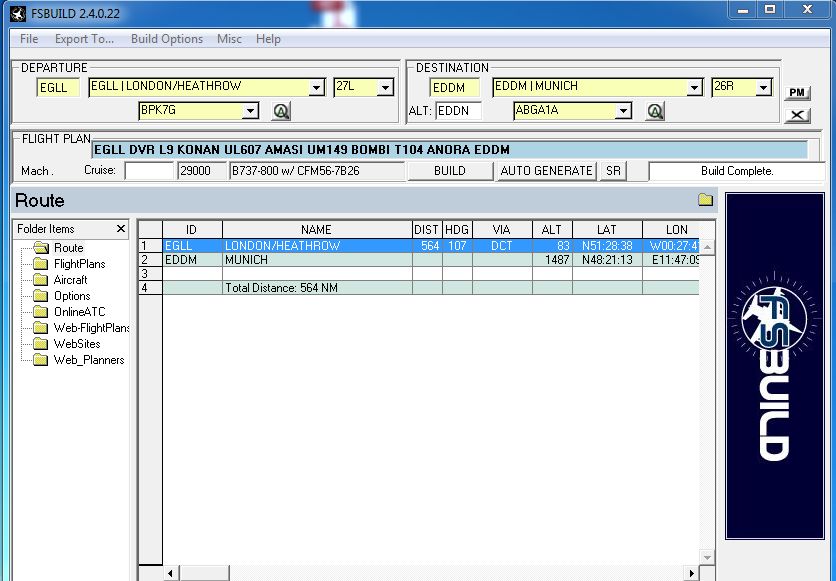Select the Options tree item
The image size is (836, 581).
click(72, 296)
